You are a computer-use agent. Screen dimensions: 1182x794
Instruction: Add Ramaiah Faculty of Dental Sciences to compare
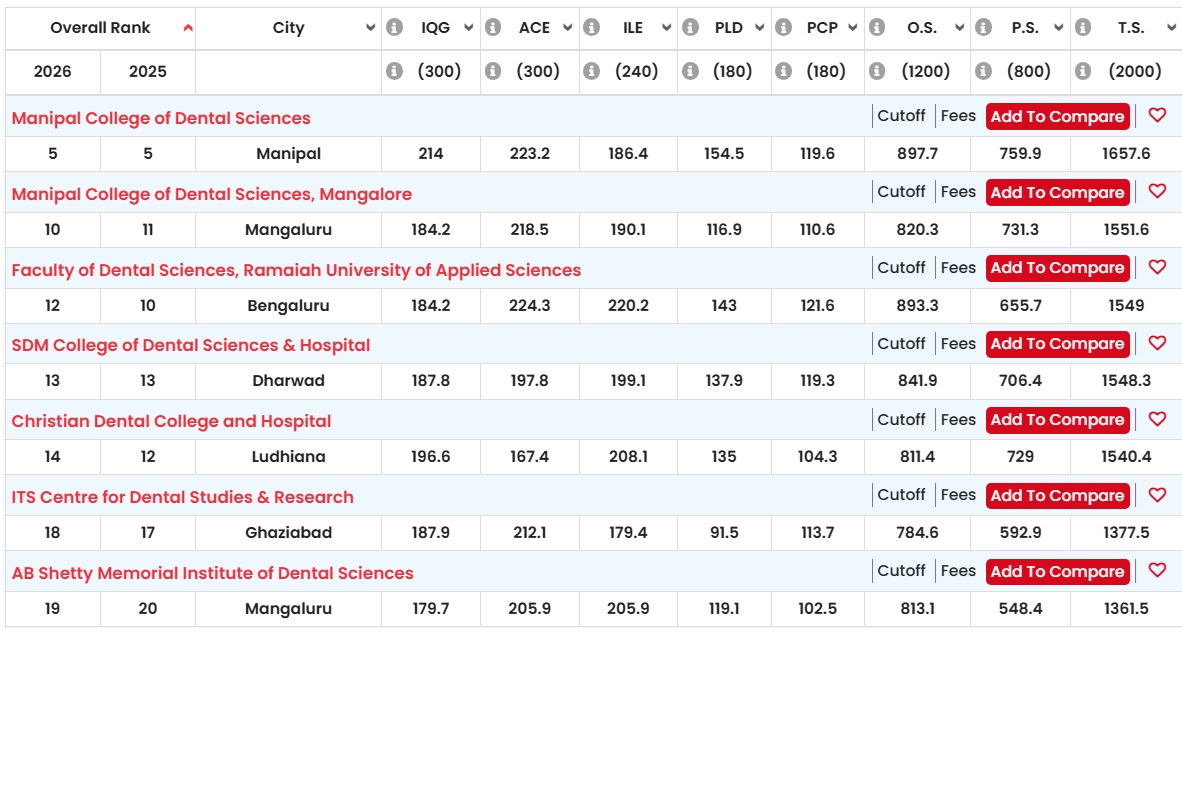(1058, 268)
